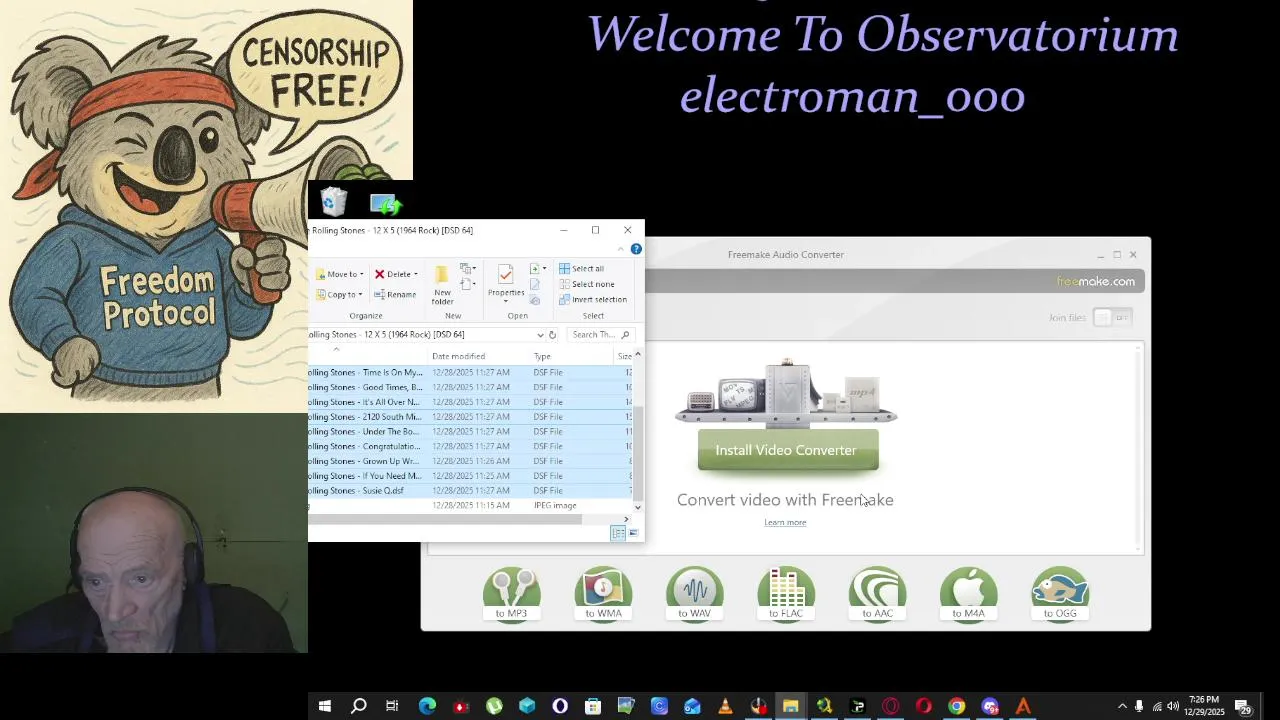Click the 'to OGG' fish icon
This screenshot has height=720, width=1280.
pyautogui.click(x=1060, y=594)
